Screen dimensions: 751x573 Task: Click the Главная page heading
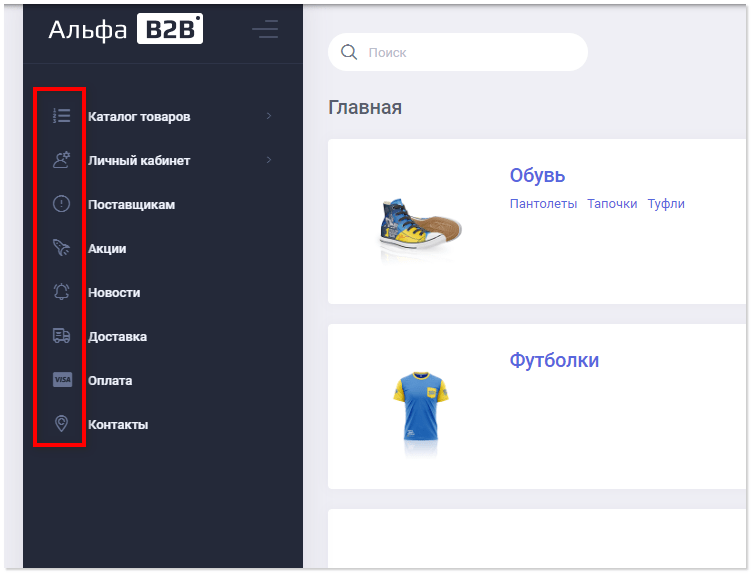(x=365, y=107)
